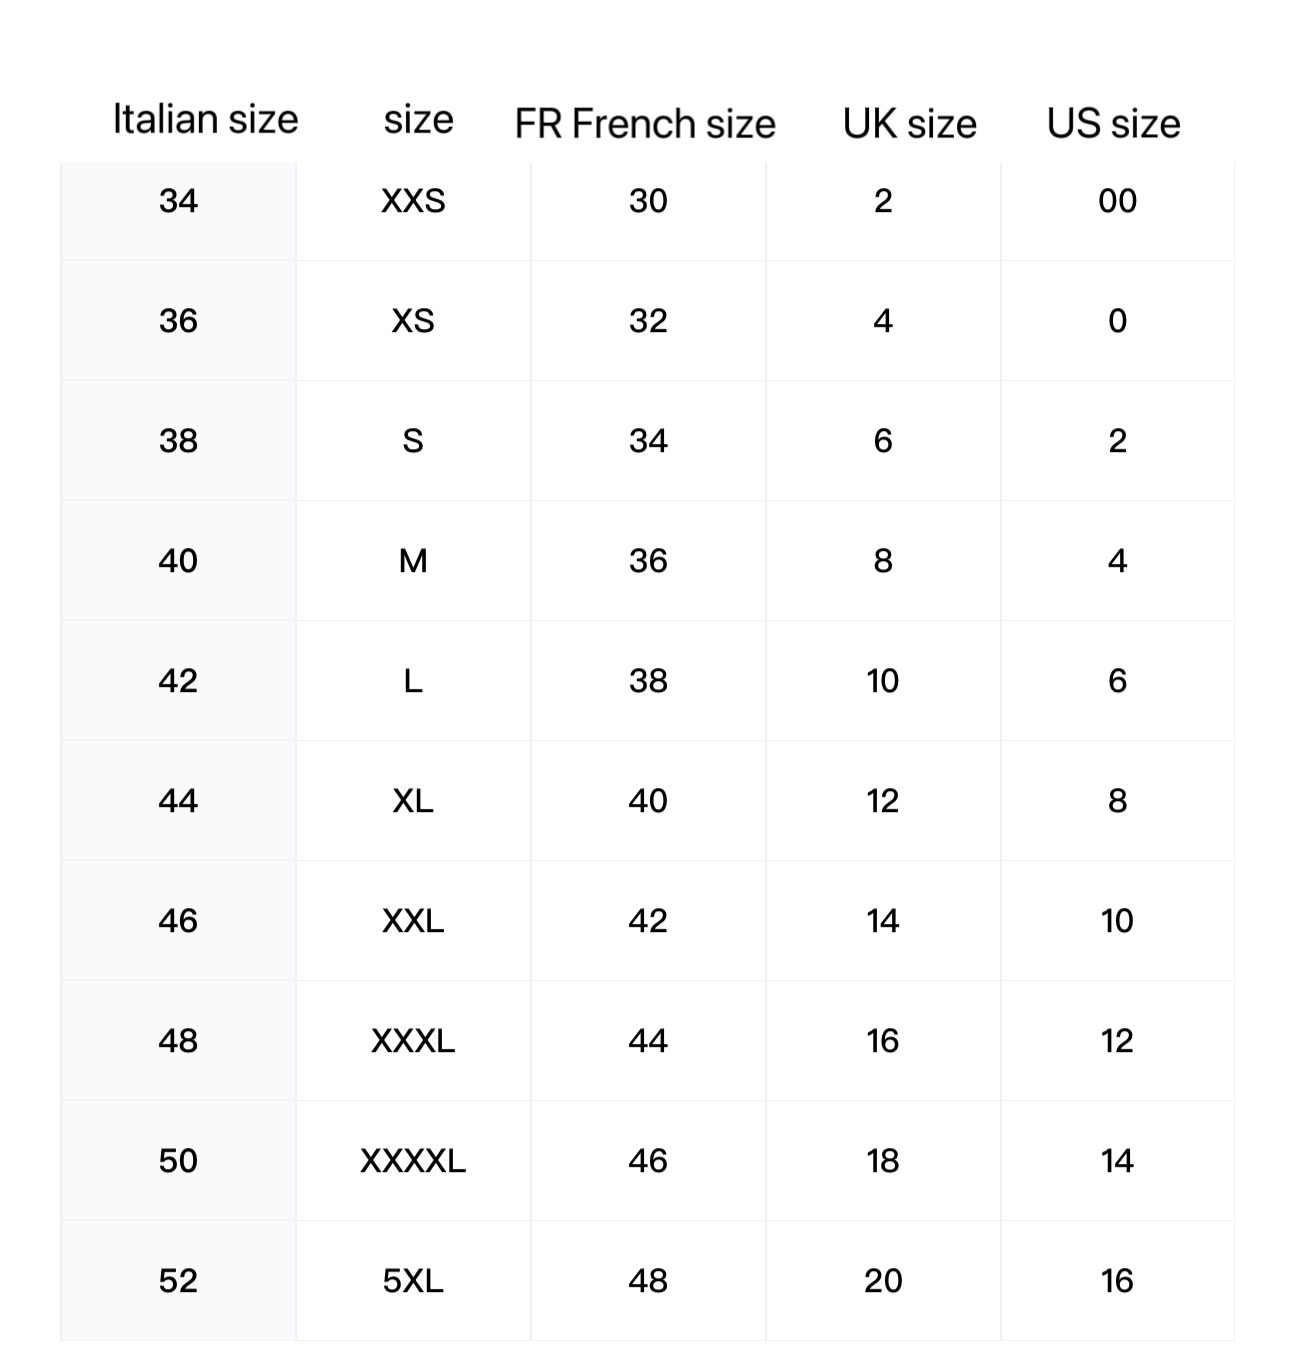Select Italian size 52 cell
The width and height of the screenshot is (1290, 1360).
click(x=178, y=1281)
